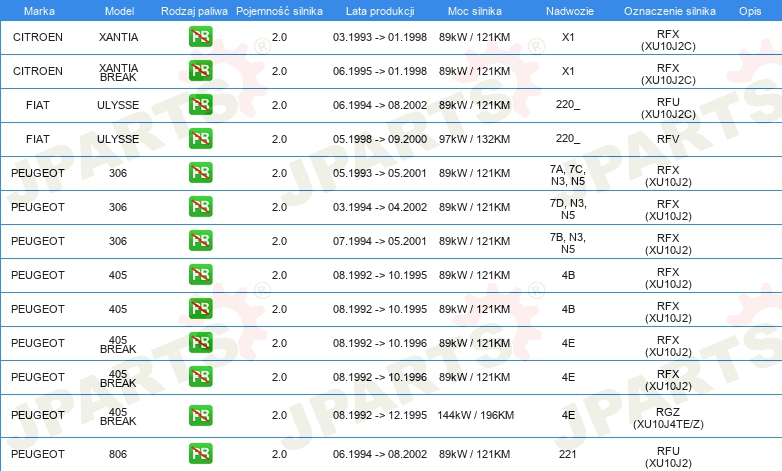Click the fuel type icon for Citroen Xantia 03.1993
Viewport: 782px width, 471px height.
coord(200,37)
